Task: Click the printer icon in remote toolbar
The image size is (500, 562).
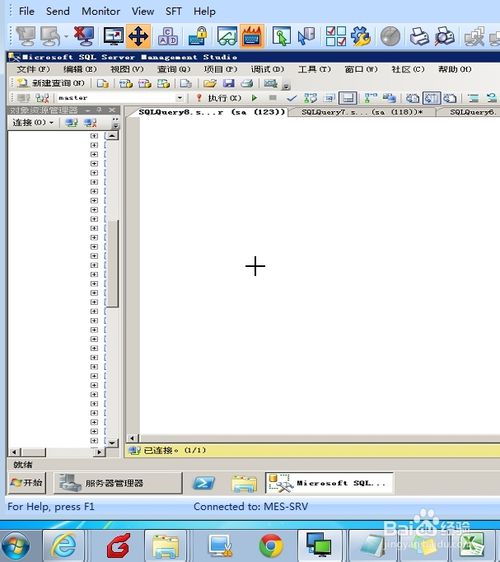Action: click(419, 36)
